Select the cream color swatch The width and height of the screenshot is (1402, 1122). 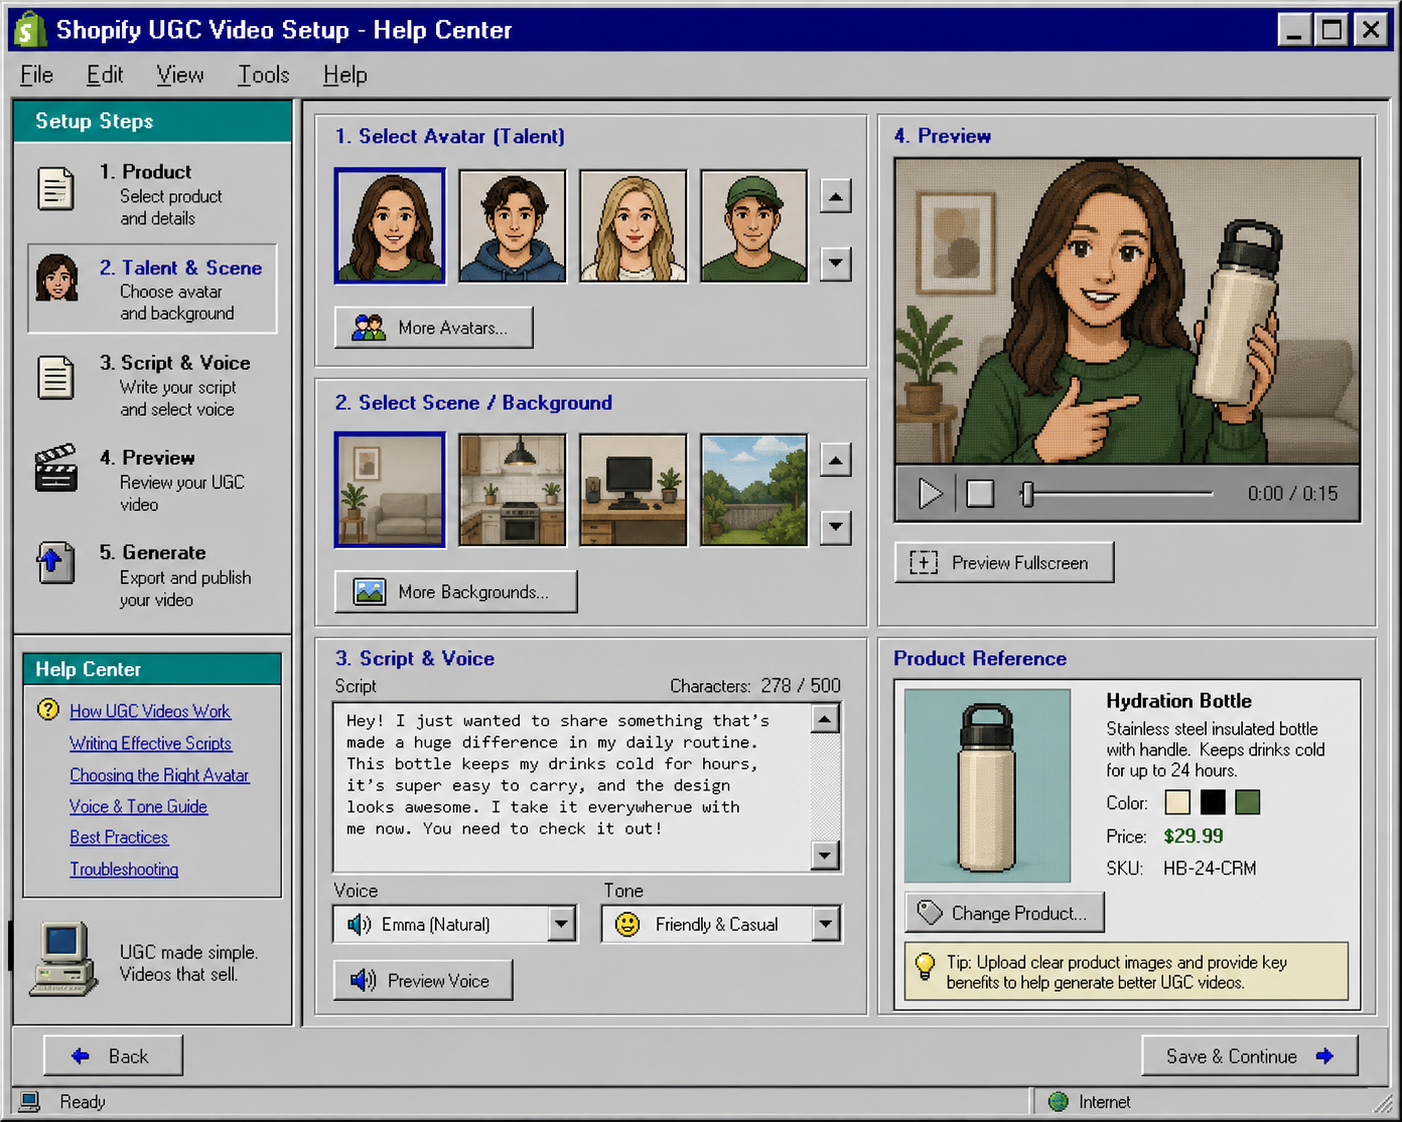[1178, 802]
